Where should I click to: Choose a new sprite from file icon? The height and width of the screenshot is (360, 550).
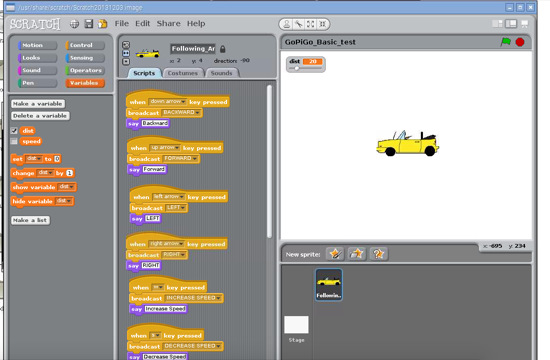point(357,253)
